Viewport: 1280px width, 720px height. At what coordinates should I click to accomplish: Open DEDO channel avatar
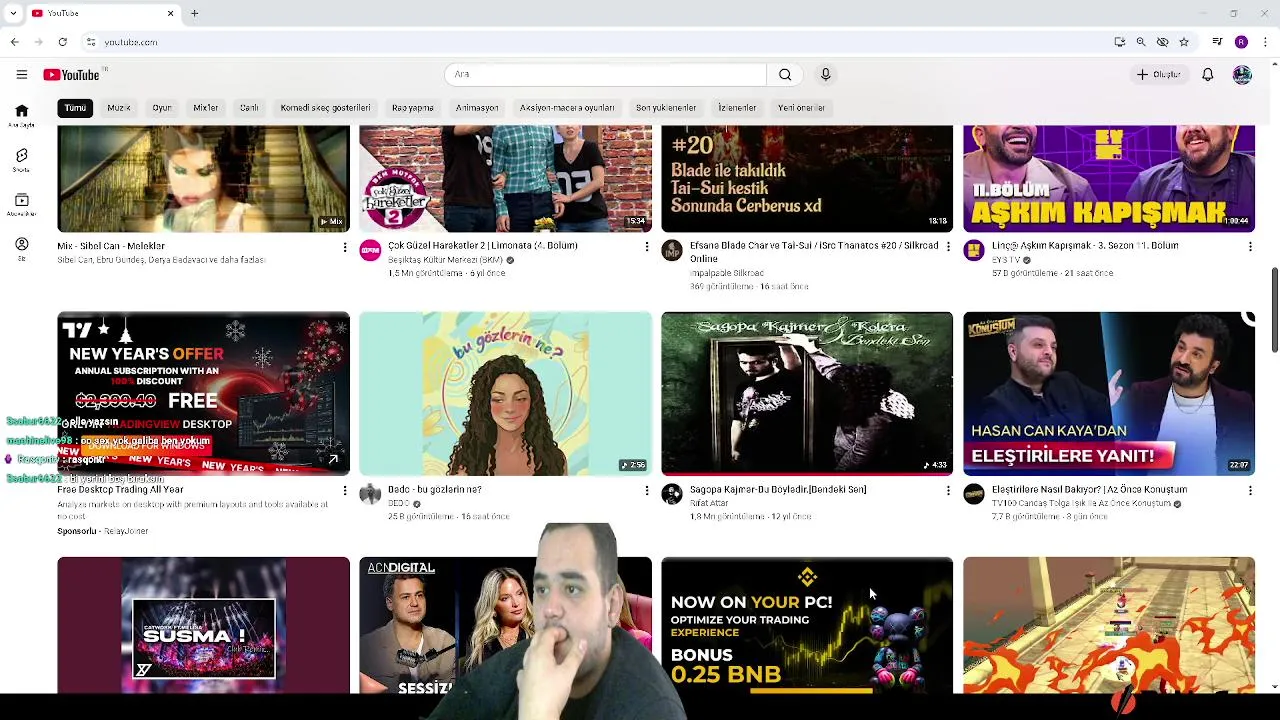tap(370, 494)
